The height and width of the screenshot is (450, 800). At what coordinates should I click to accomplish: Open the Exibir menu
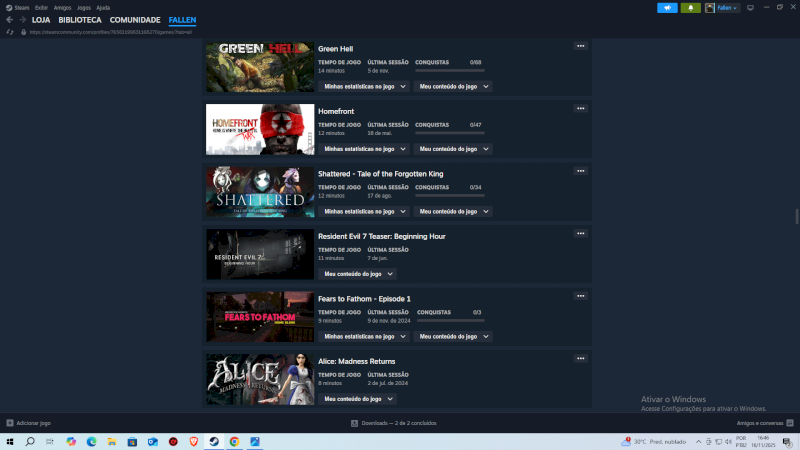[41, 8]
